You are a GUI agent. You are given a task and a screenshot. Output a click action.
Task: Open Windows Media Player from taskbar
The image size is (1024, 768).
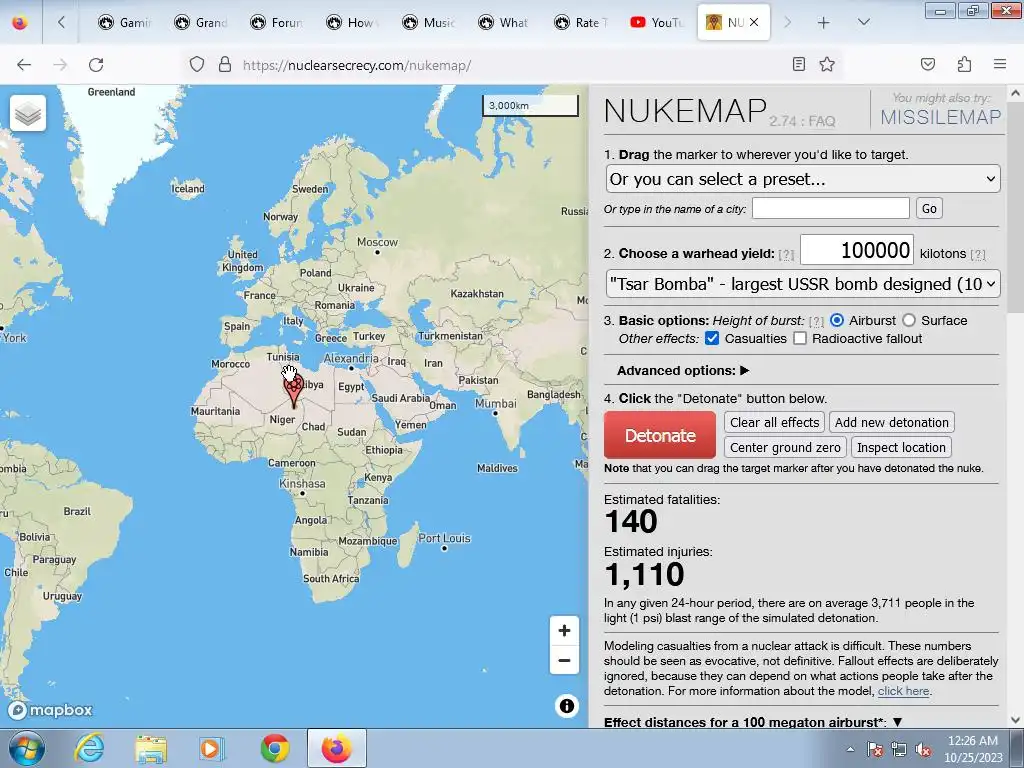[212, 748]
